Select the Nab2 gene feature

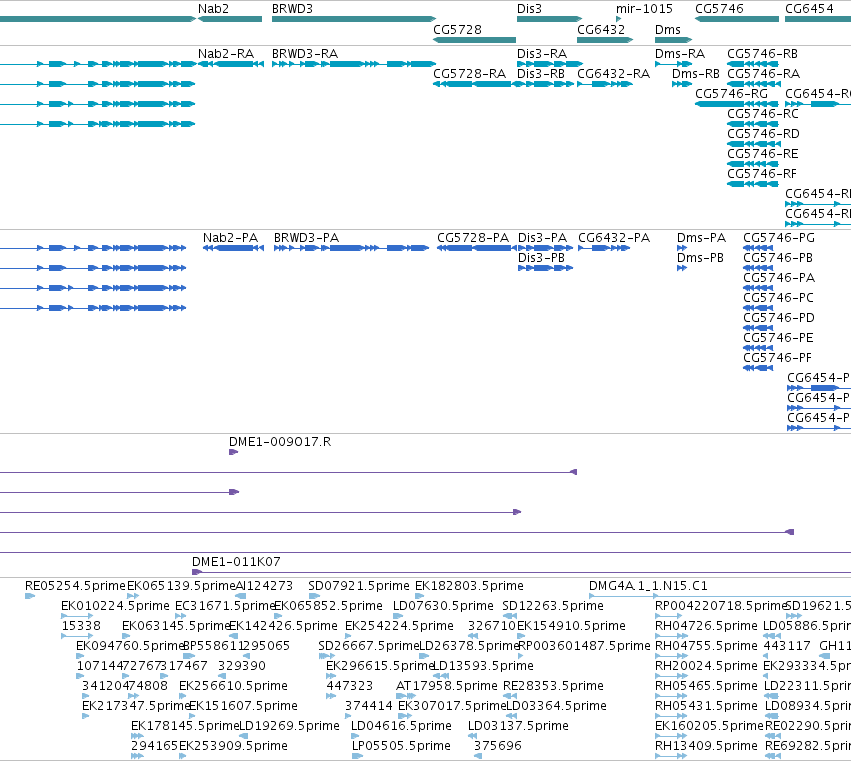[x=230, y=19]
